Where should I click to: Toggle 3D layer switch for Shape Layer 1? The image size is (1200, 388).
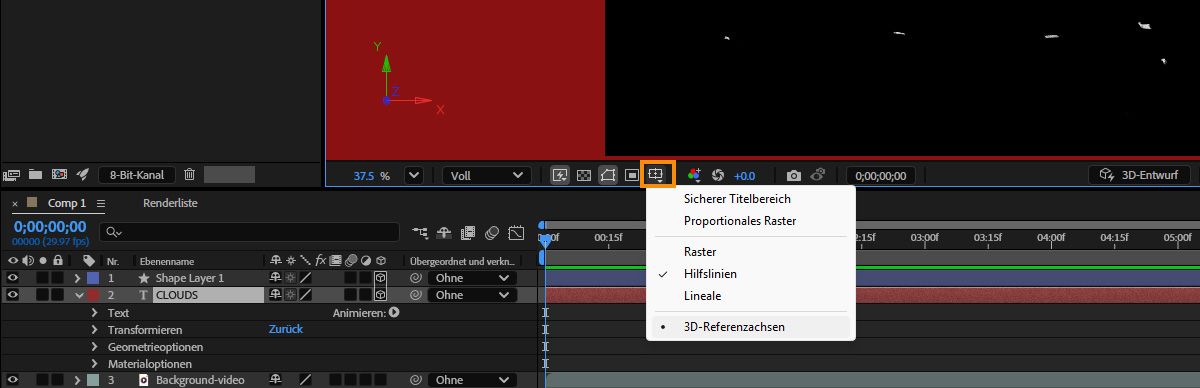[x=380, y=278]
